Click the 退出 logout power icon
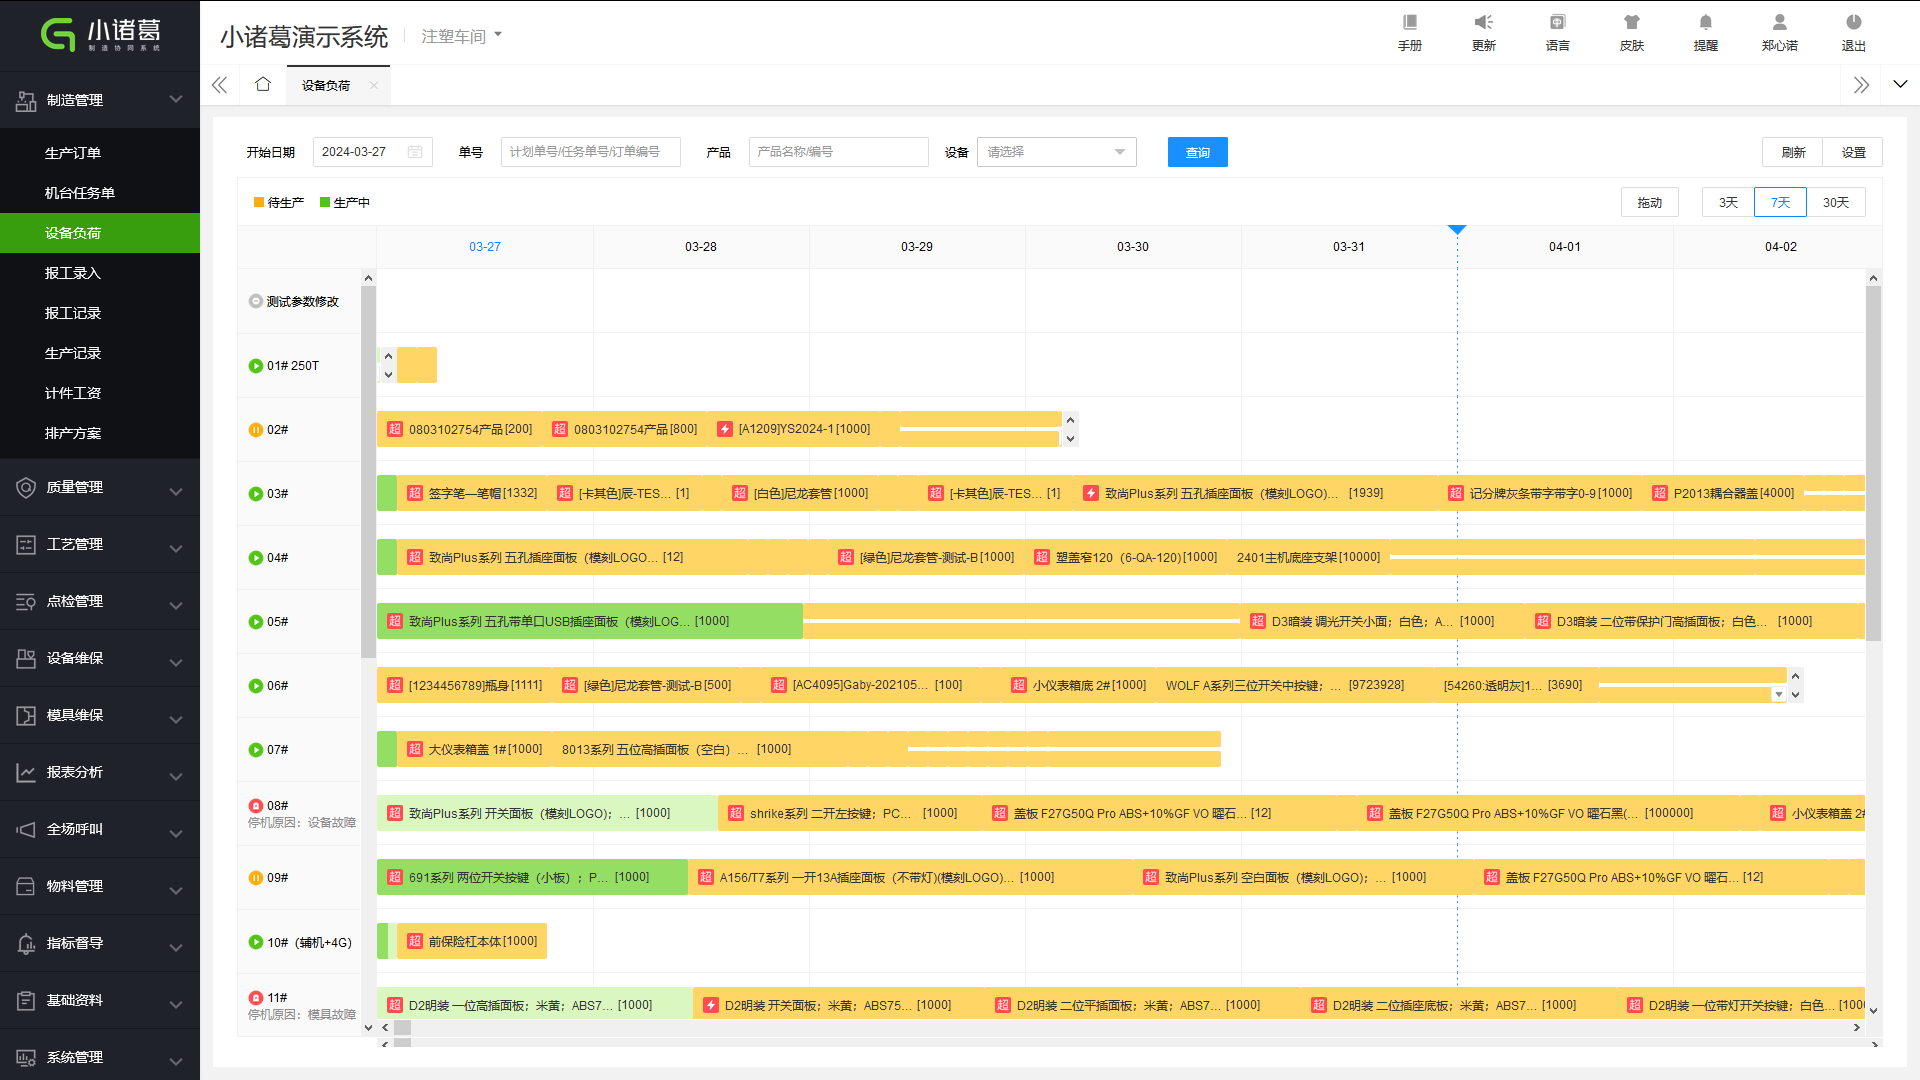1920x1080 pixels. [1853, 23]
